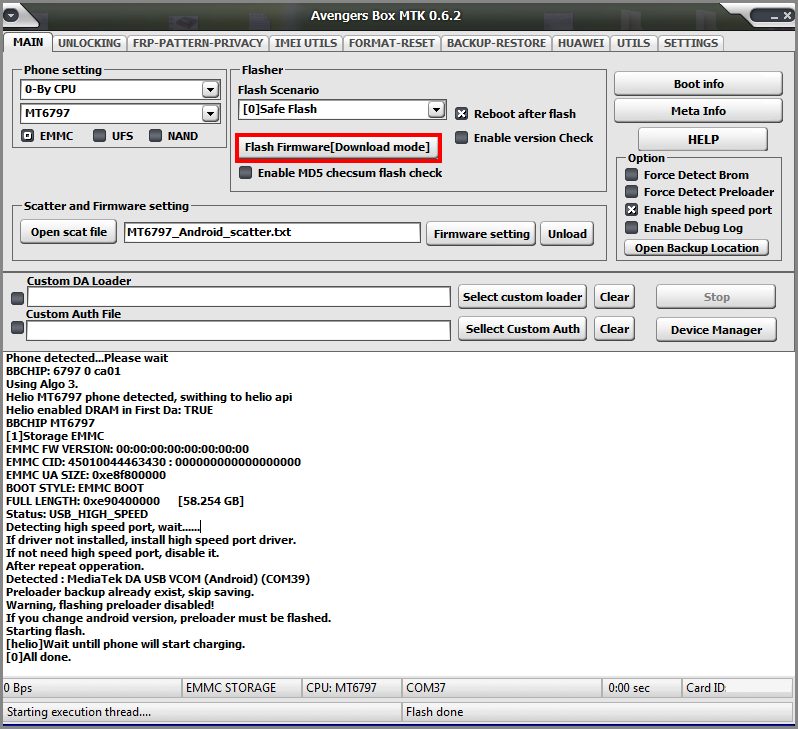Open the FRP-PATTERN-PRIVACY tab
The height and width of the screenshot is (729, 798).
point(197,43)
